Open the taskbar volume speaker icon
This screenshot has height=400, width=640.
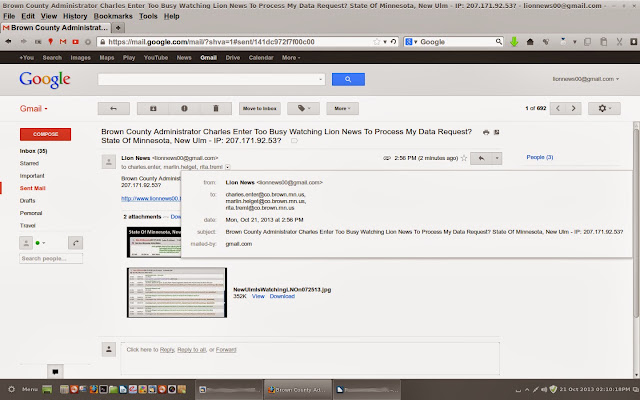pyautogui.click(x=544, y=389)
